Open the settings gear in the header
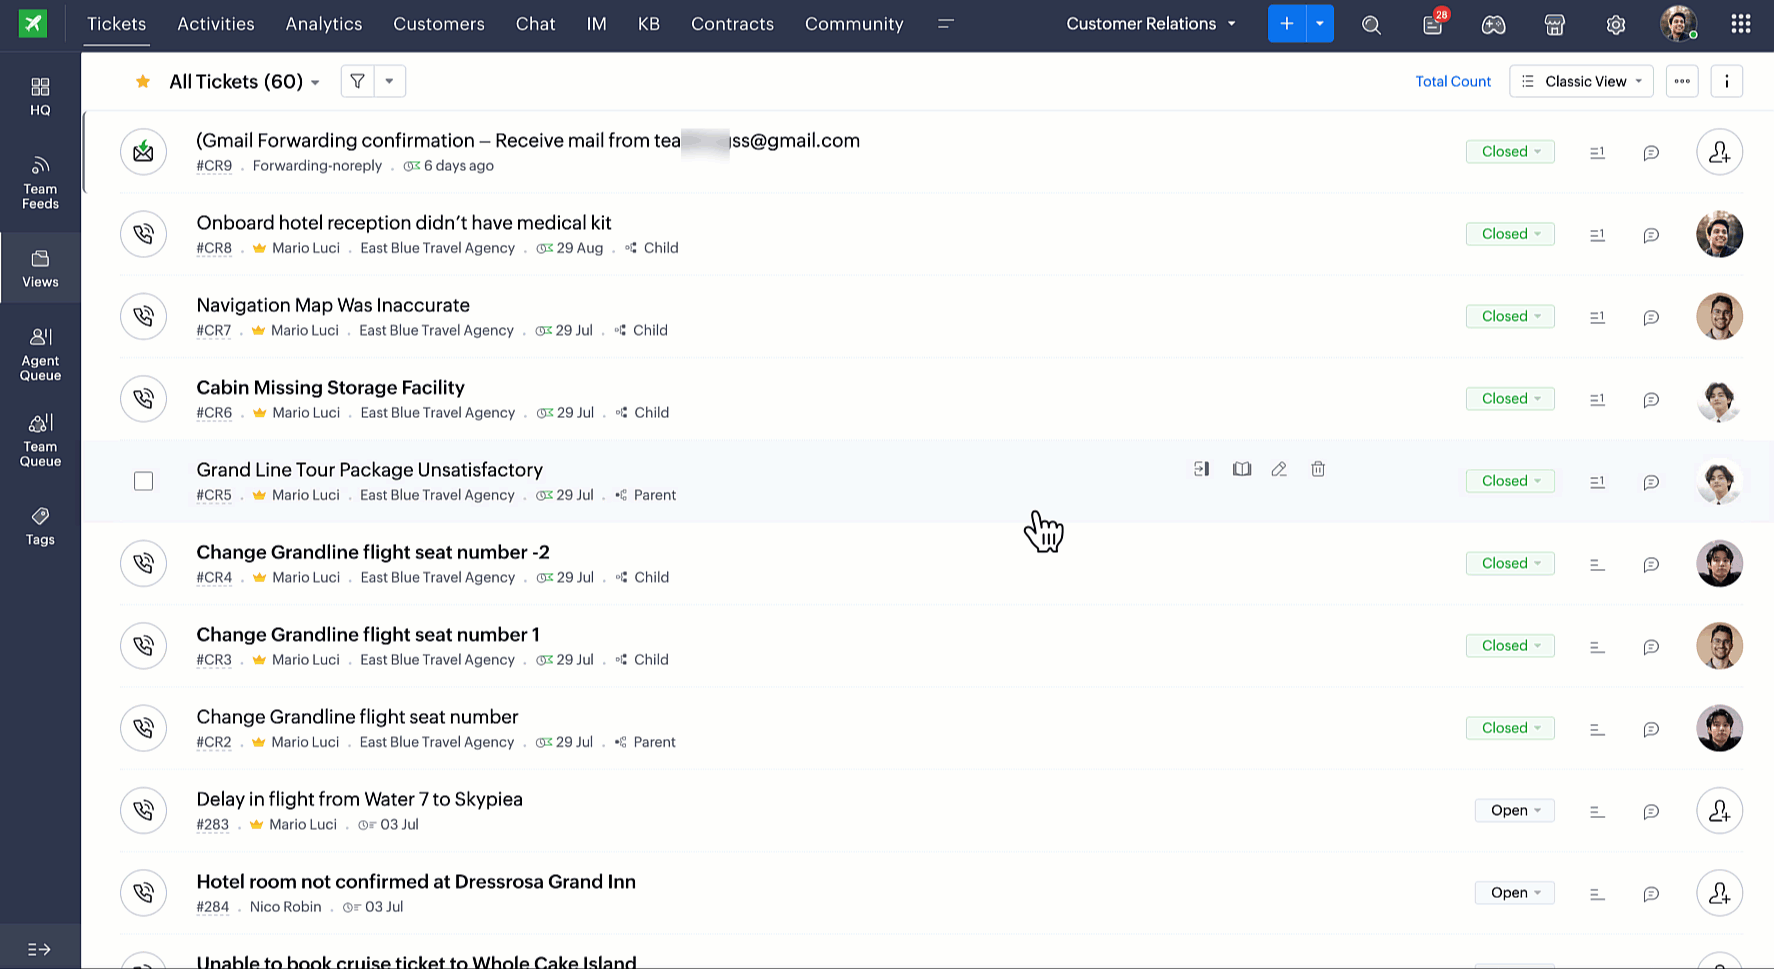Viewport: 1774px width, 969px height. click(x=1615, y=24)
